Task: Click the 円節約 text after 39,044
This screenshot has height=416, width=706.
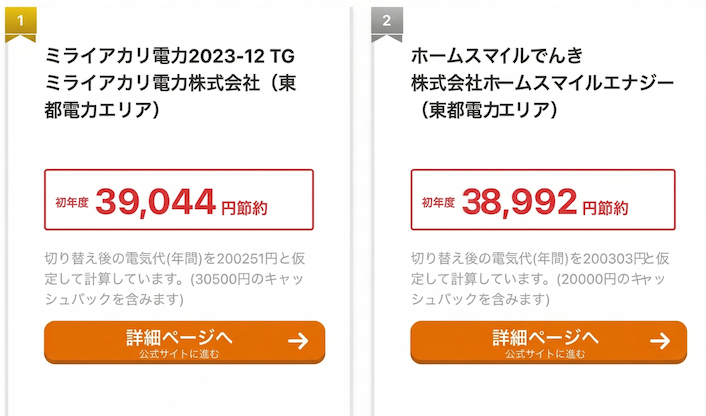Action: 244,208
